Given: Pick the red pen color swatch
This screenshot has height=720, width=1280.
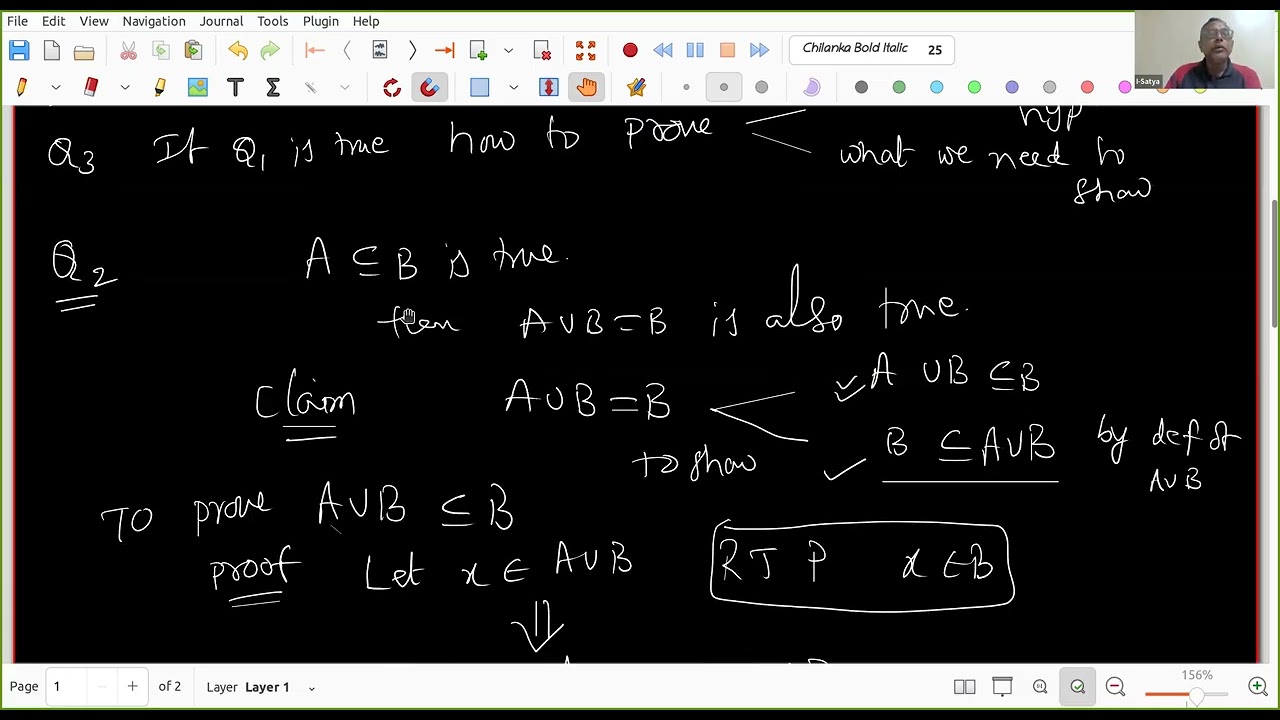Looking at the screenshot, I should 1087,88.
